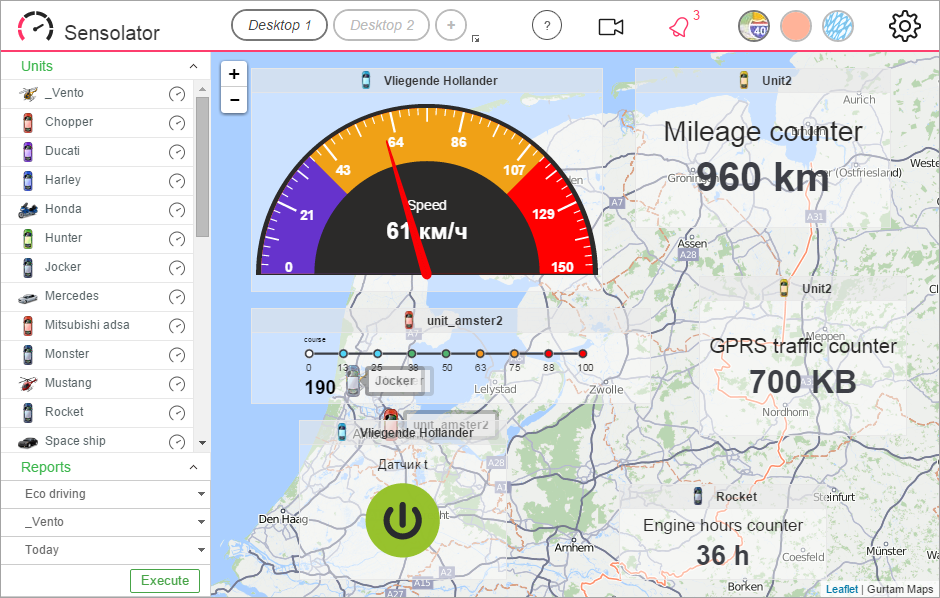Select the Ducati unit
940x598 pixels.
pyautogui.click(x=97, y=152)
